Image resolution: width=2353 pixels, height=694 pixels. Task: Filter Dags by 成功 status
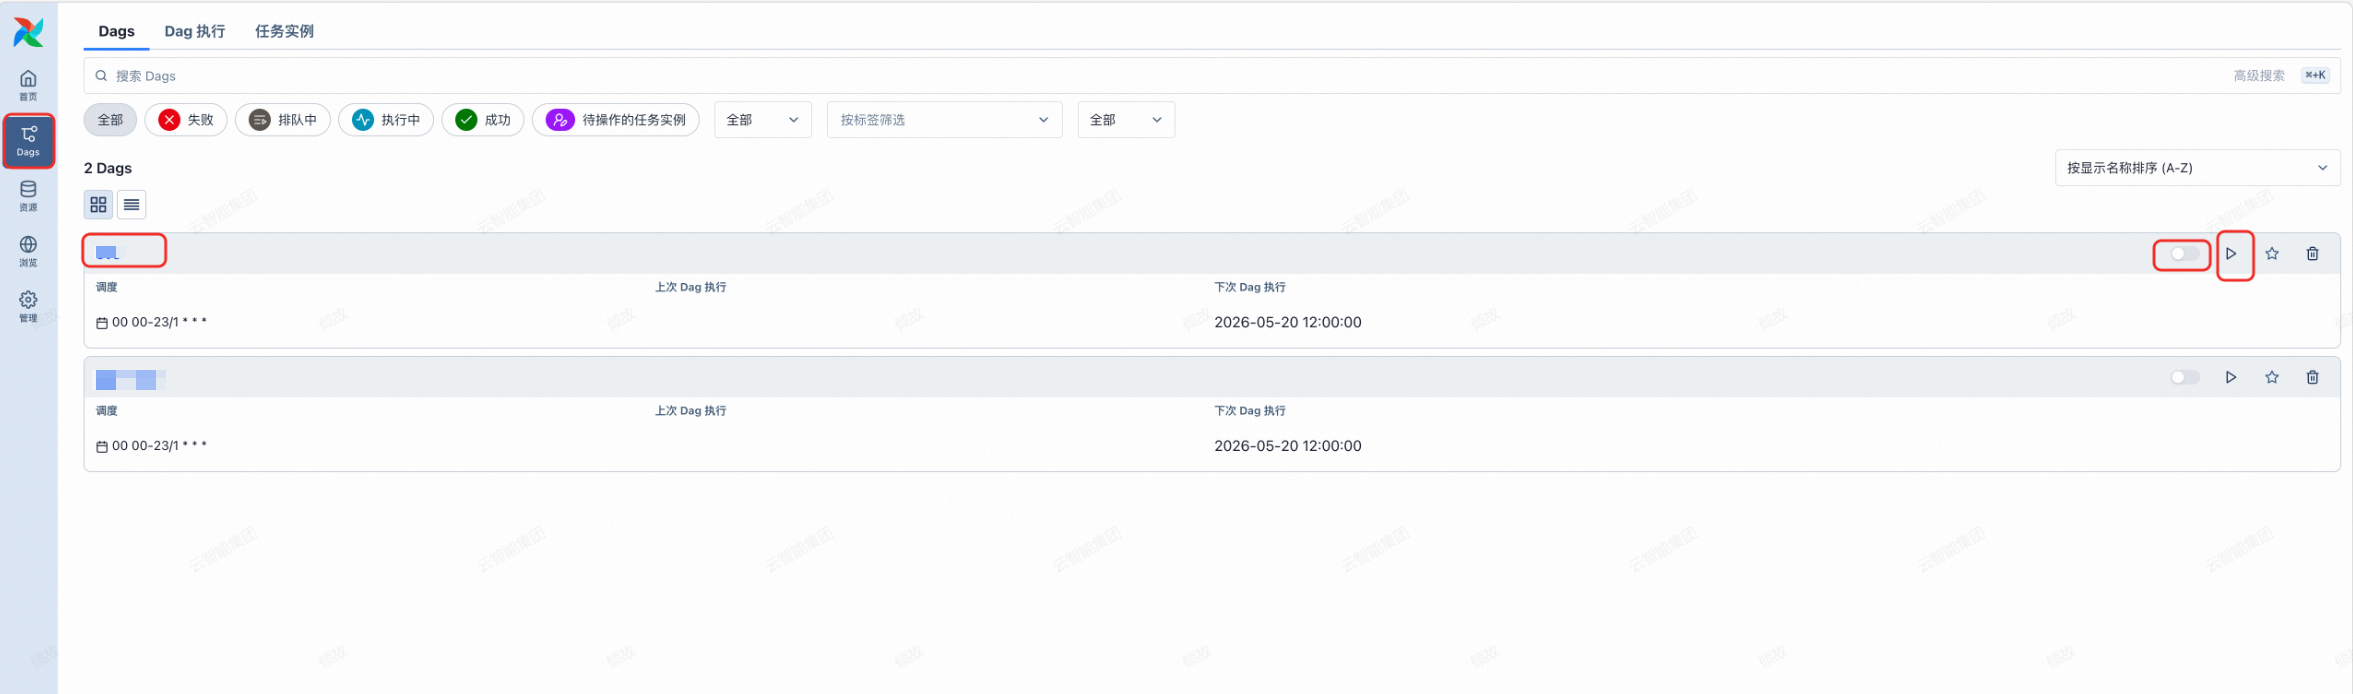coord(483,120)
